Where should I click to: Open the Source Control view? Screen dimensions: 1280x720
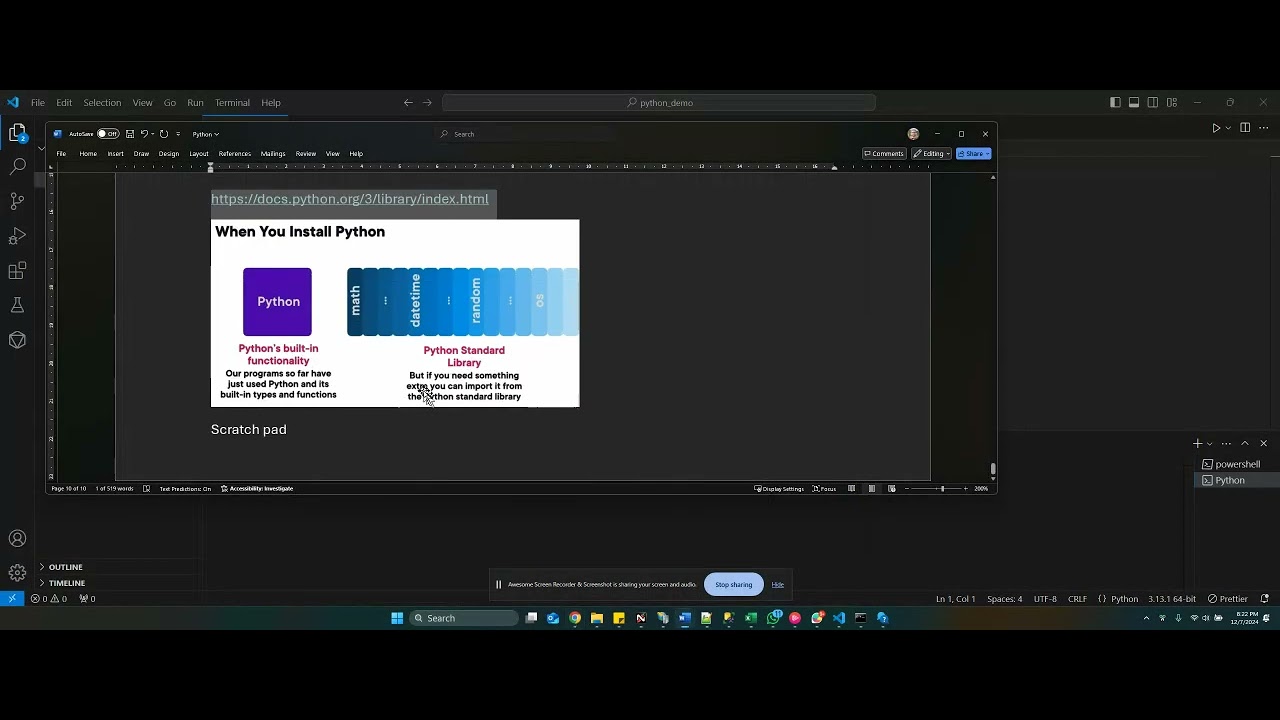coord(17,201)
